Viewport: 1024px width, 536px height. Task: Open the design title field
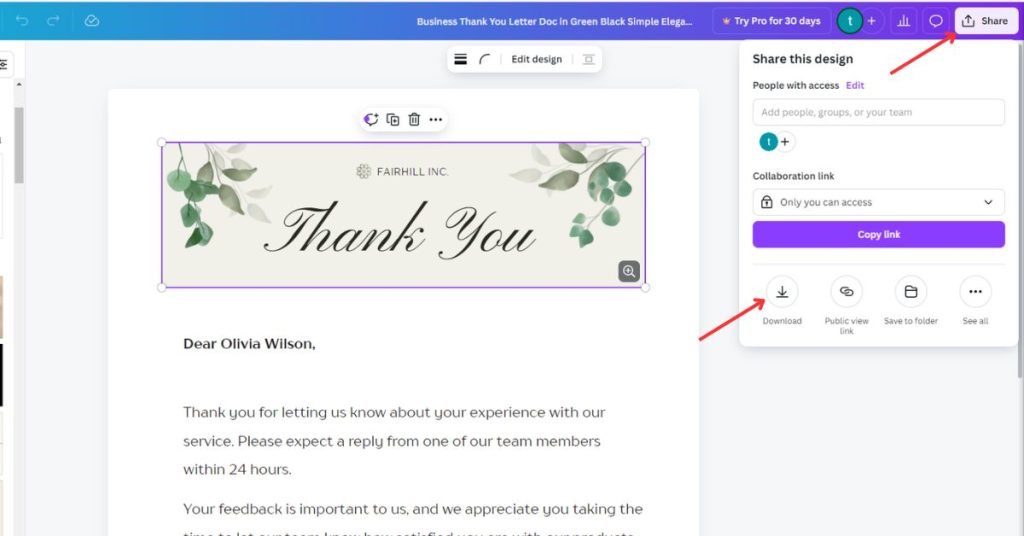tap(554, 22)
